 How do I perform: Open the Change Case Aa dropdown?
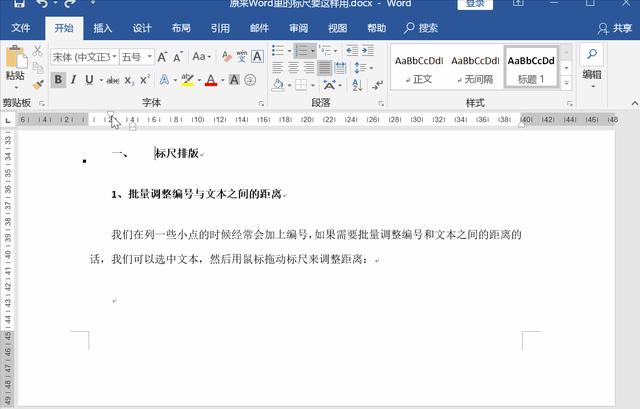[x=202, y=57]
